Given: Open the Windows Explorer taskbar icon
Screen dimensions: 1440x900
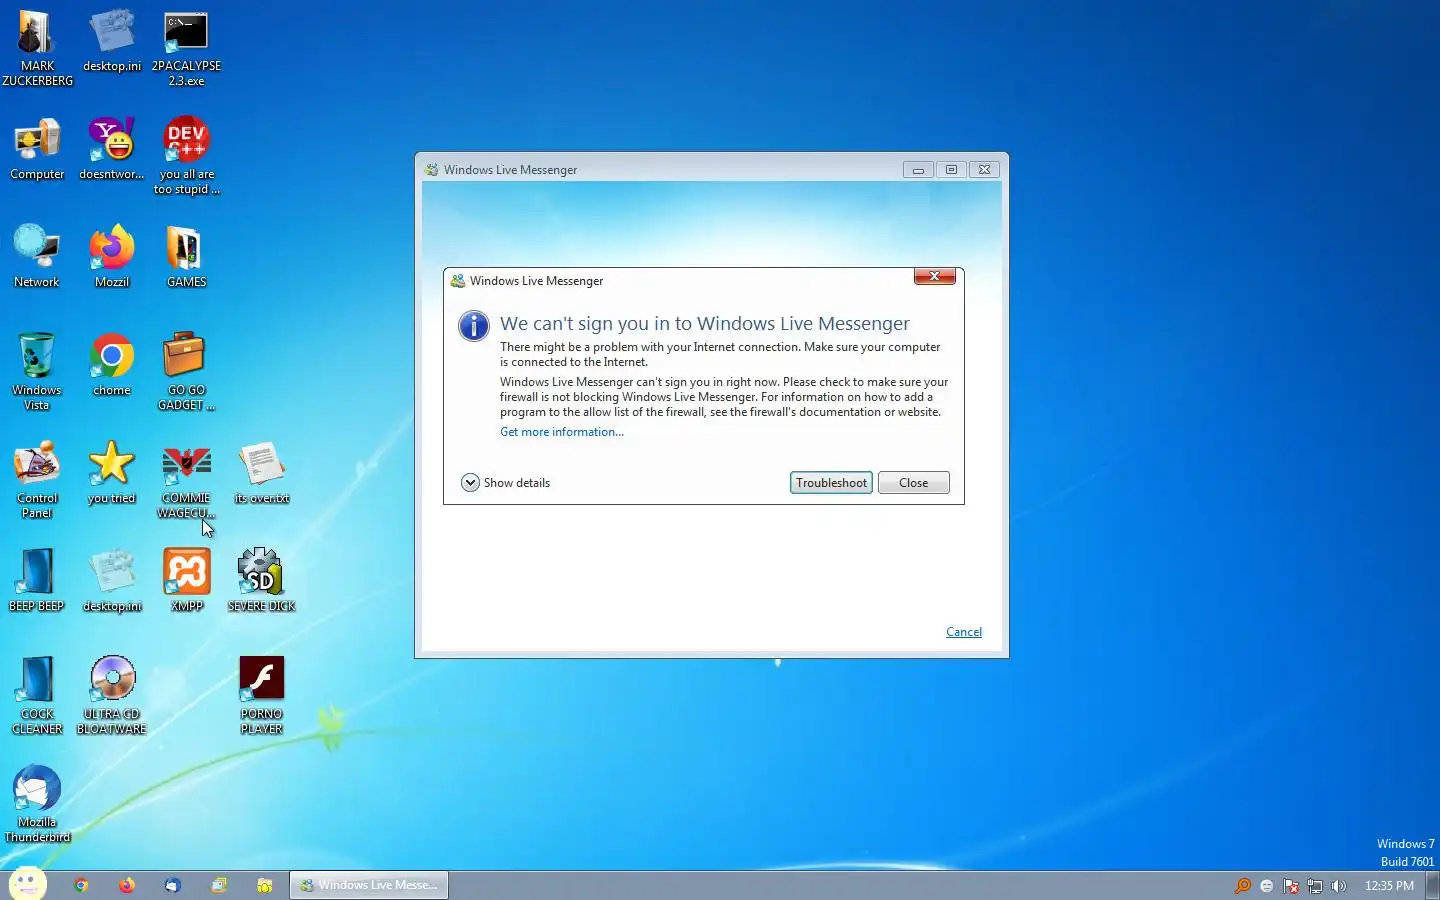Looking at the screenshot, I should click(x=219, y=885).
